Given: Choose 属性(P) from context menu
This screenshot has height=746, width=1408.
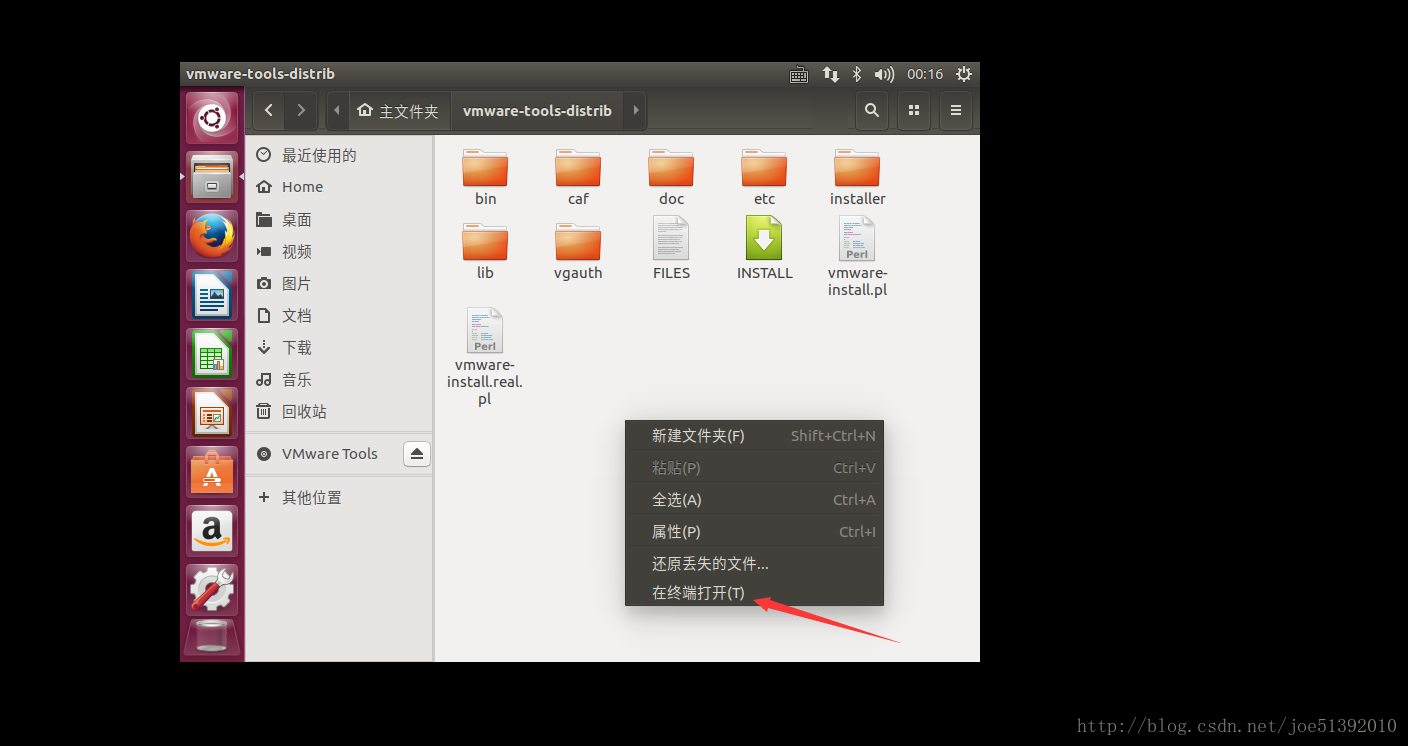Looking at the screenshot, I should click(754, 532).
